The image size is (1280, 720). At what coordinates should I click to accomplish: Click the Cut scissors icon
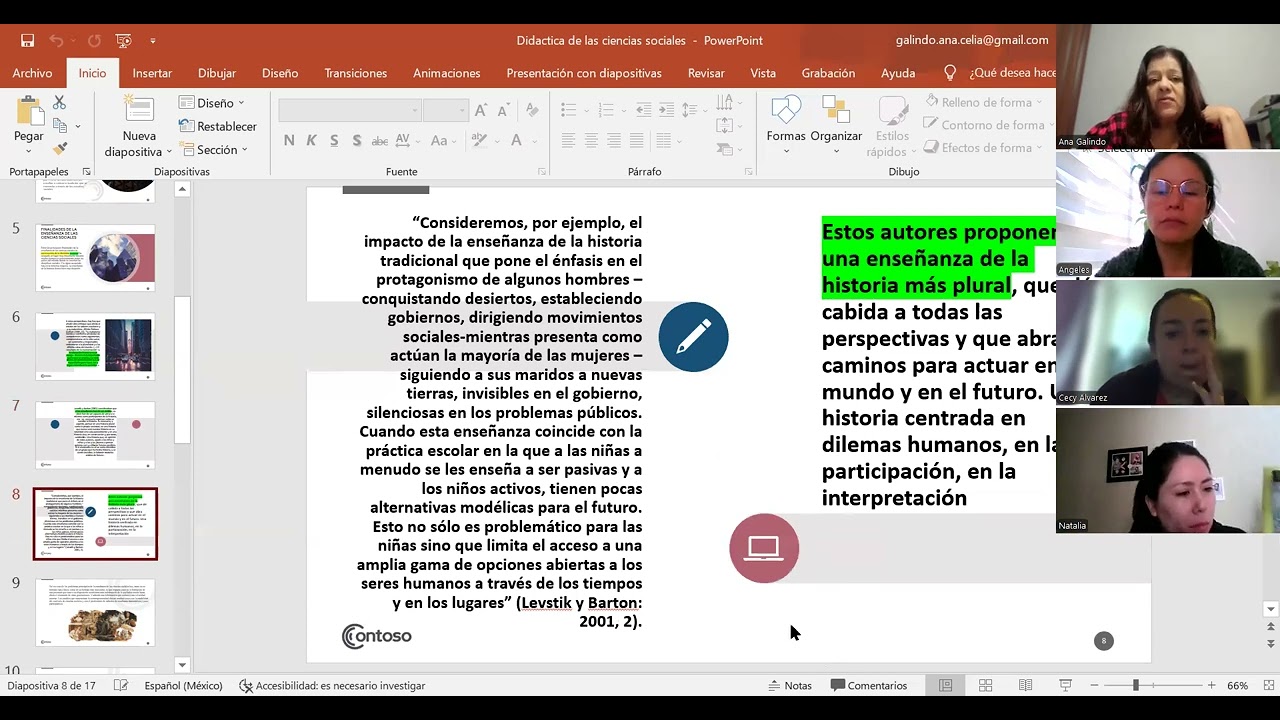coord(59,103)
